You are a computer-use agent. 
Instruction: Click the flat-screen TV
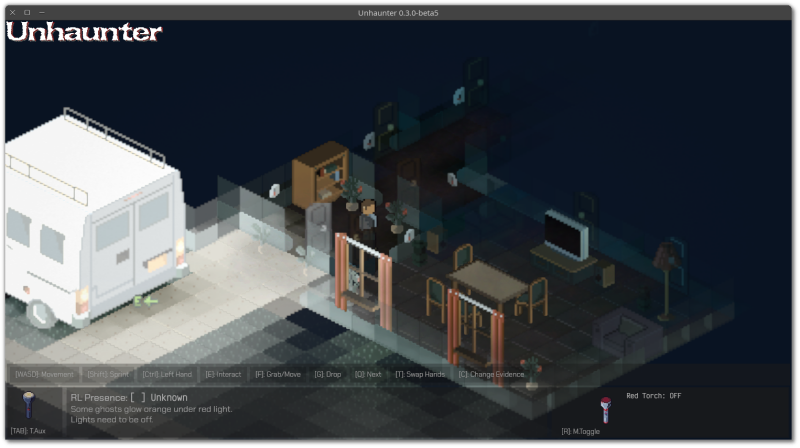(566, 235)
